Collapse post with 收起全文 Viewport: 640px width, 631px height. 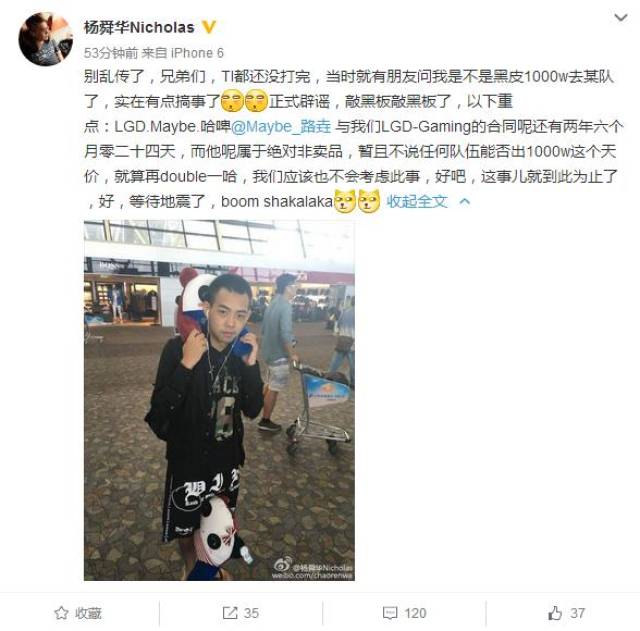click(x=417, y=201)
